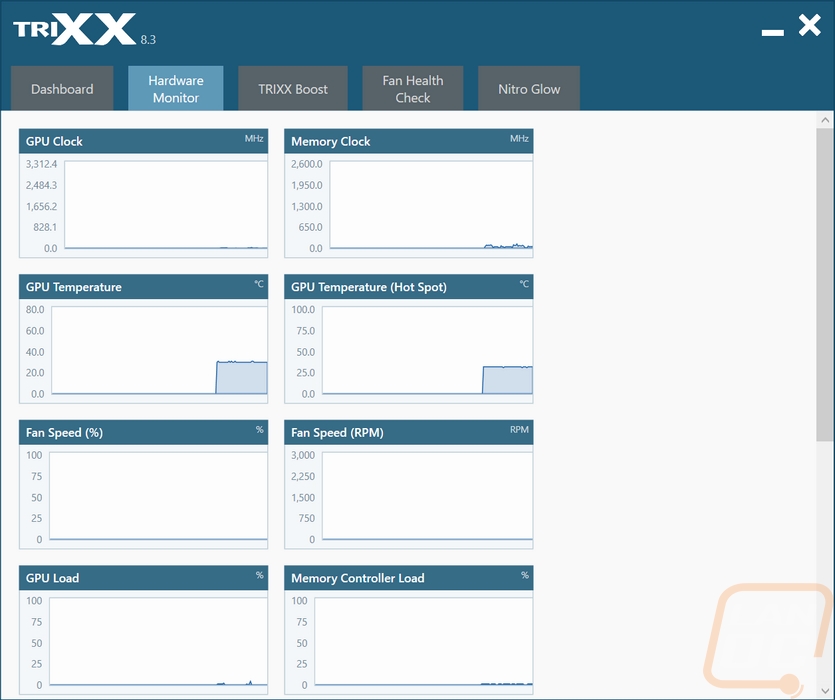This screenshot has width=835, height=700.
Task: Click the scrollbar up arrow
Action: pos(825,120)
